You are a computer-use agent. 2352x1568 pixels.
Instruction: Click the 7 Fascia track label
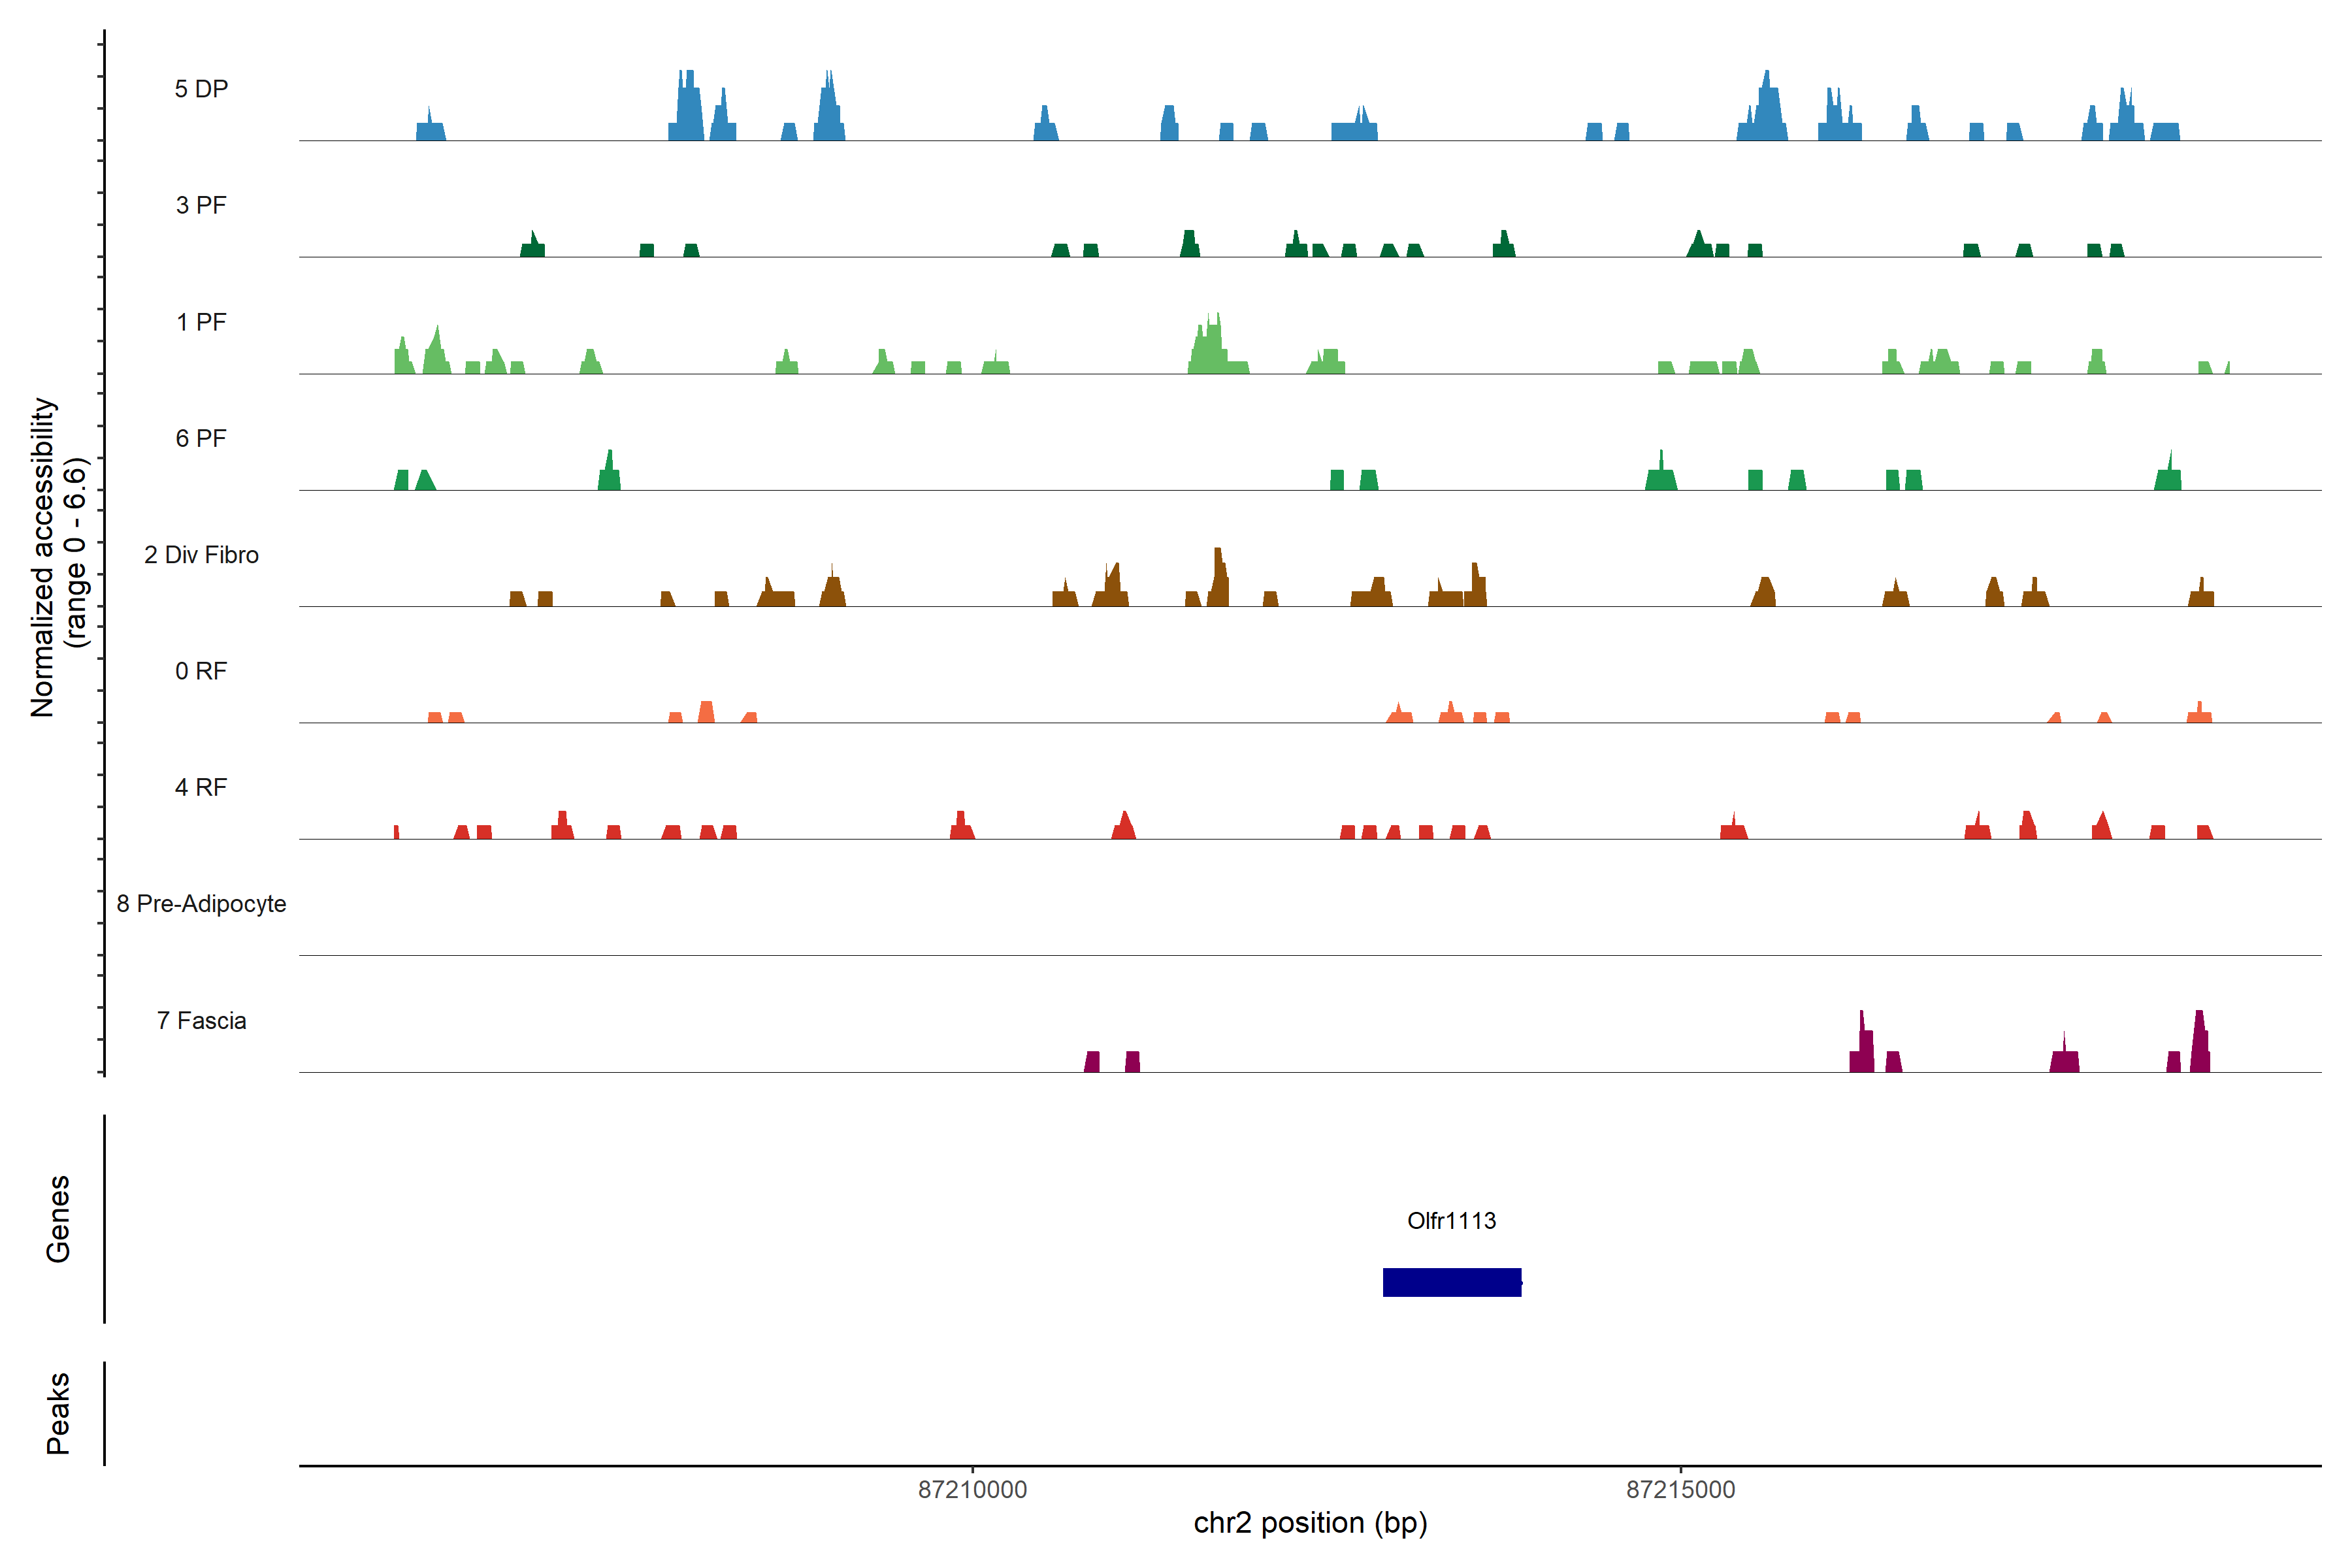201,1020
